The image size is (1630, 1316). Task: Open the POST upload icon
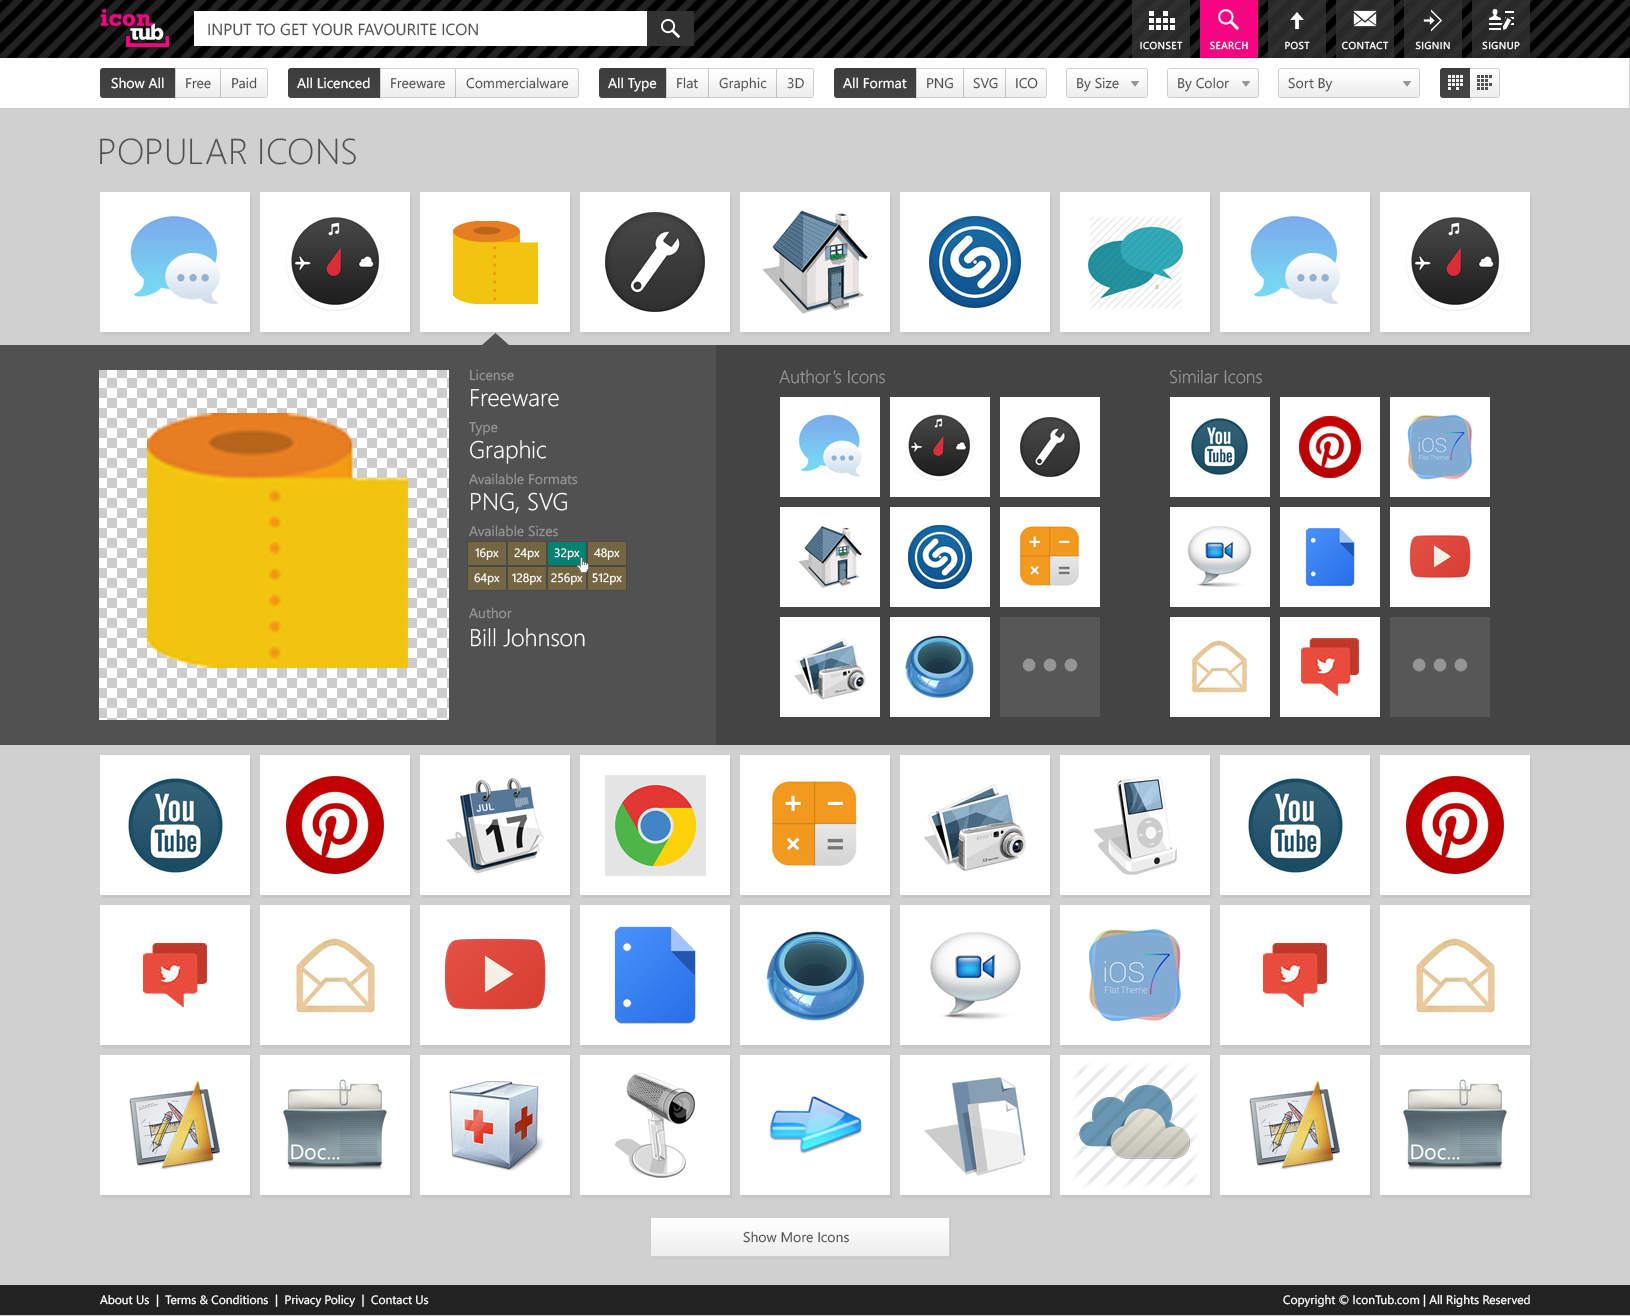pyautogui.click(x=1296, y=29)
